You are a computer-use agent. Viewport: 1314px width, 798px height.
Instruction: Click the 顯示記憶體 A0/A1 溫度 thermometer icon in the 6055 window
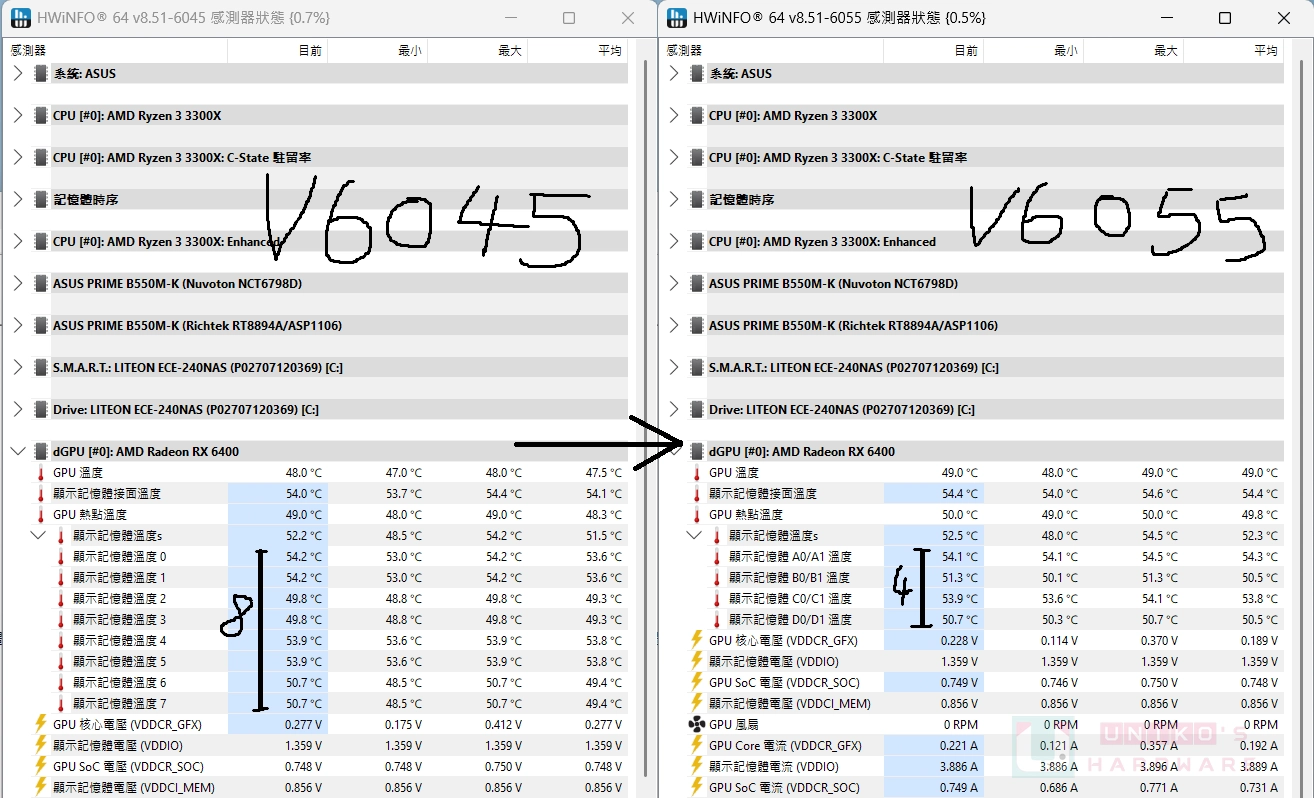[x=717, y=556]
